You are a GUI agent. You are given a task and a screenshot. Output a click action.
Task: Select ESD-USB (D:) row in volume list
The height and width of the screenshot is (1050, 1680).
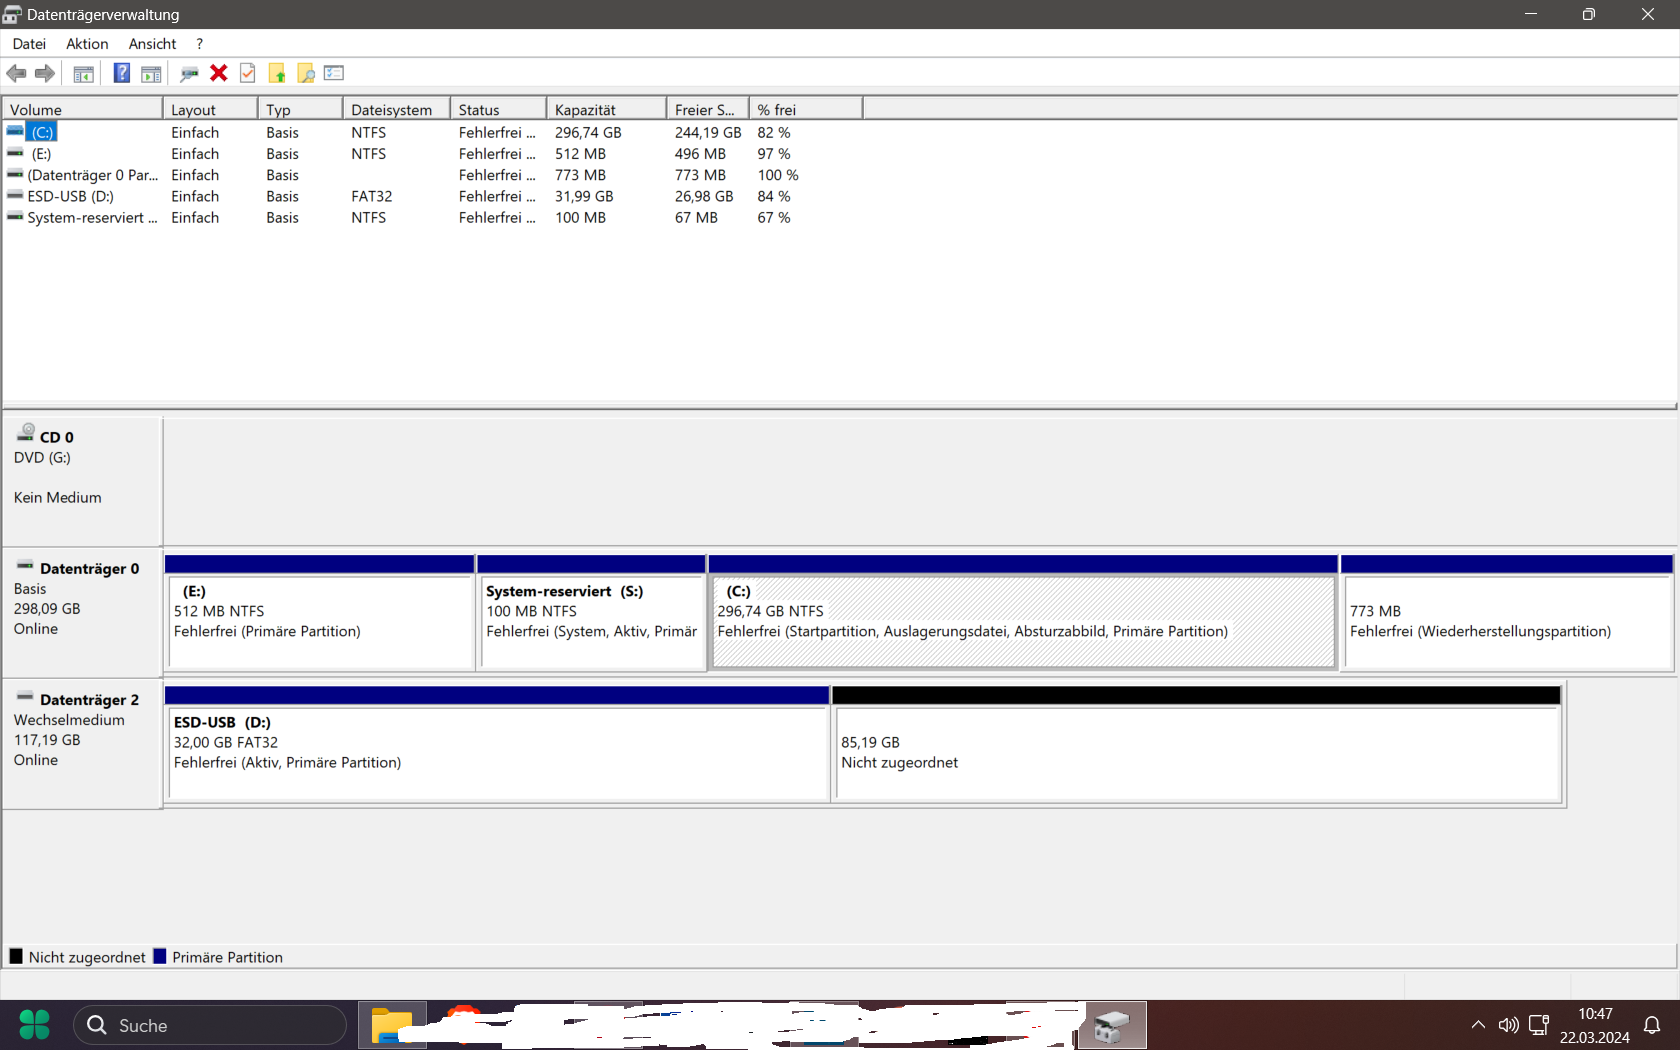point(70,197)
